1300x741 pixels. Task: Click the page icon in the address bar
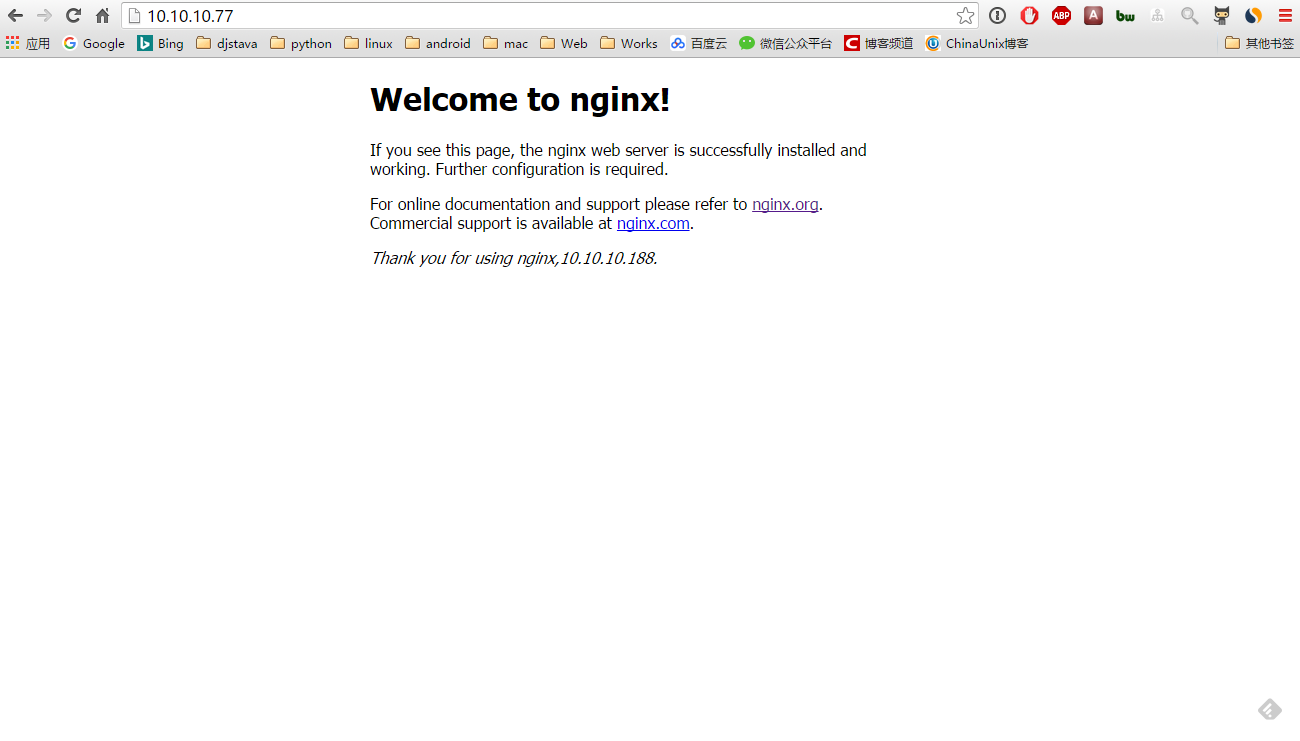(x=134, y=16)
